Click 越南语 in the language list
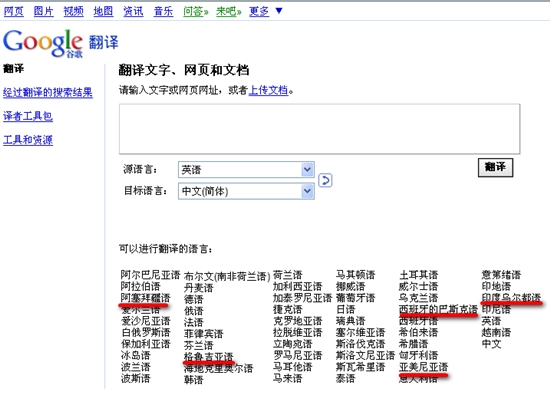This screenshot has width=550, height=398. tap(496, 332)
